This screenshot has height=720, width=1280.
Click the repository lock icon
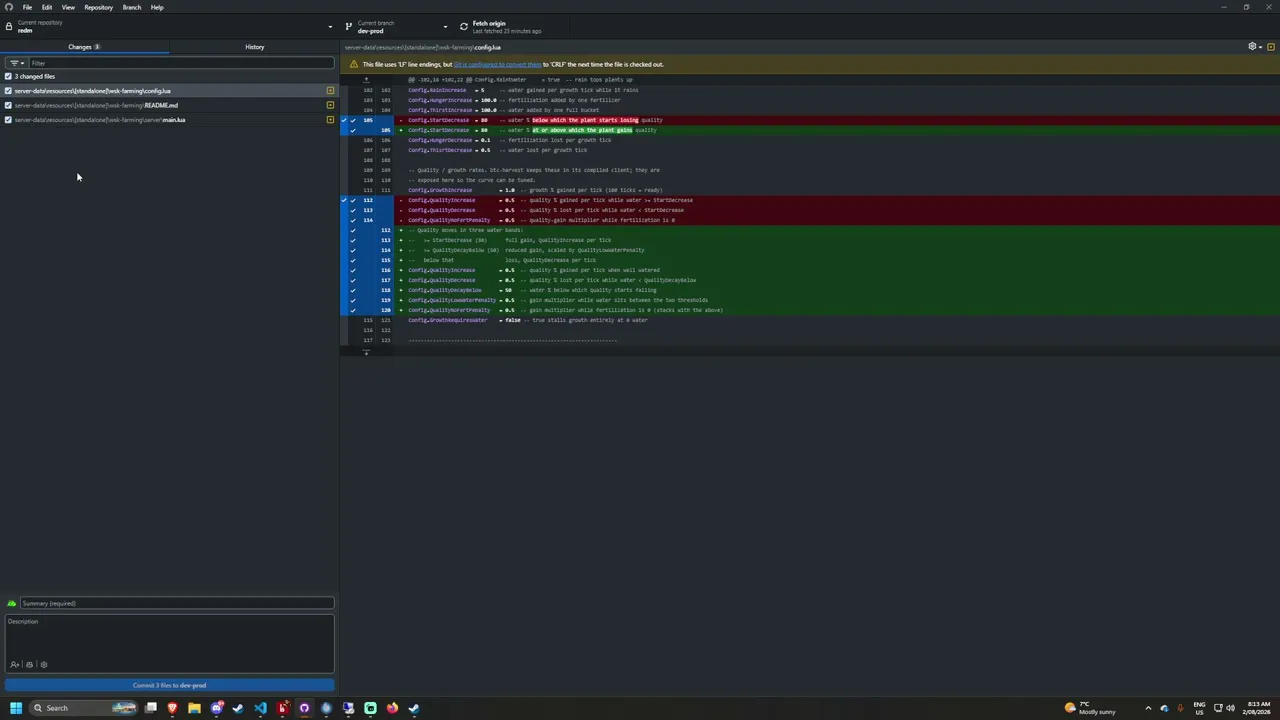9,26
